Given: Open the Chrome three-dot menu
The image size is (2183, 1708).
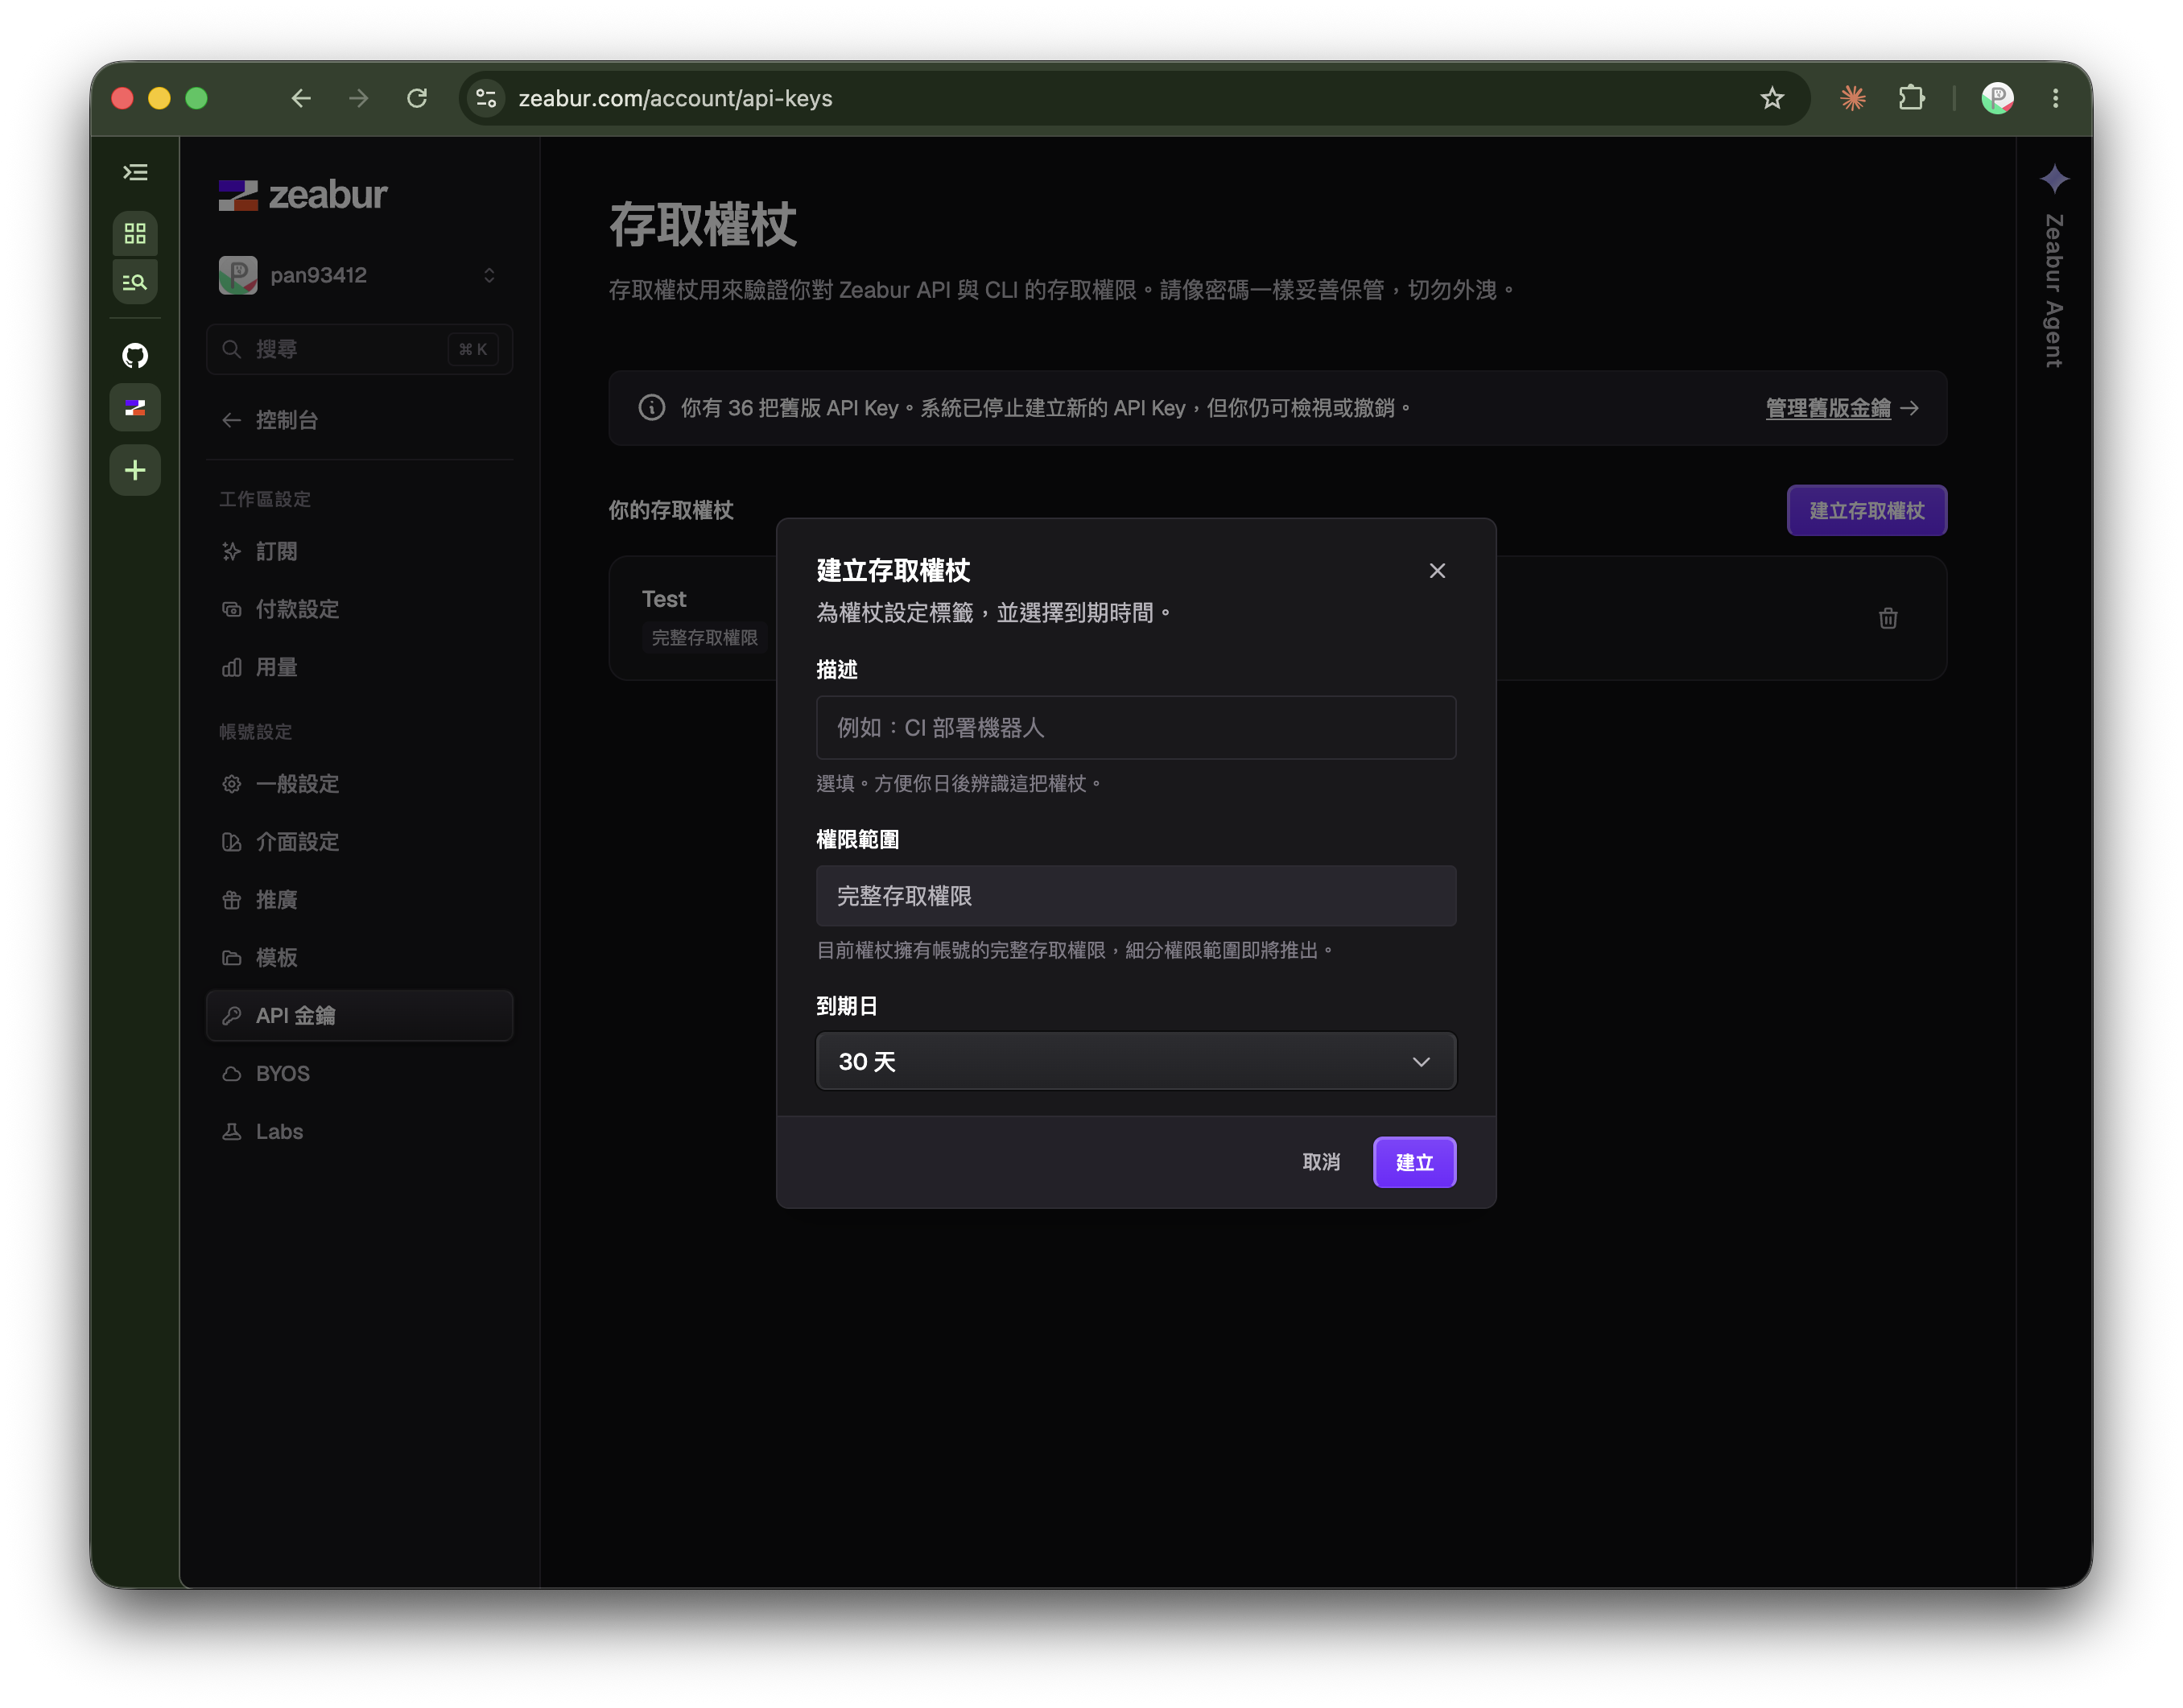Looking at the screenshot, I should pyautogui.click(x=2055, y=98).
